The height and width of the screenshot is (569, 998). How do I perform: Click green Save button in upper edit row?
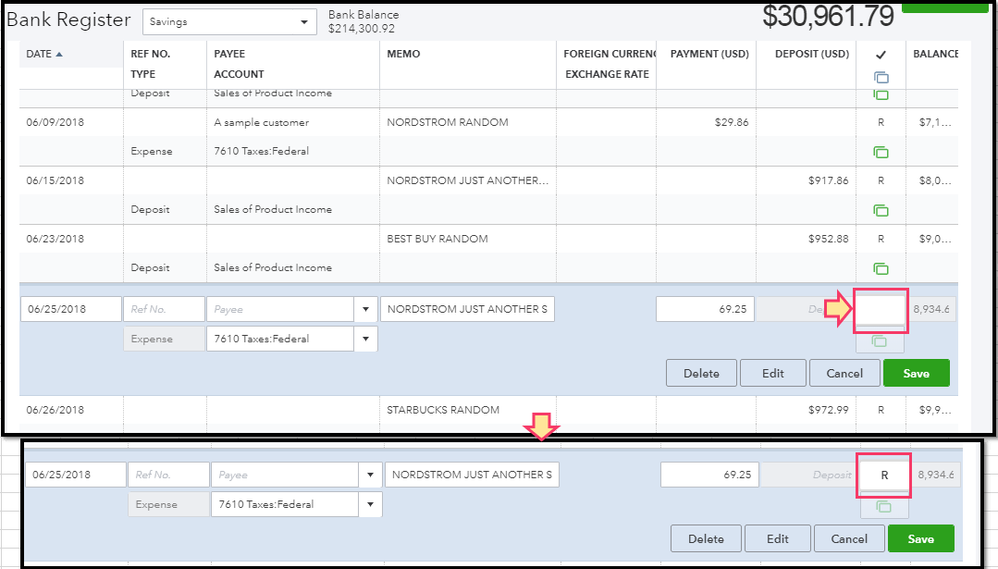[x=916, y=374]
